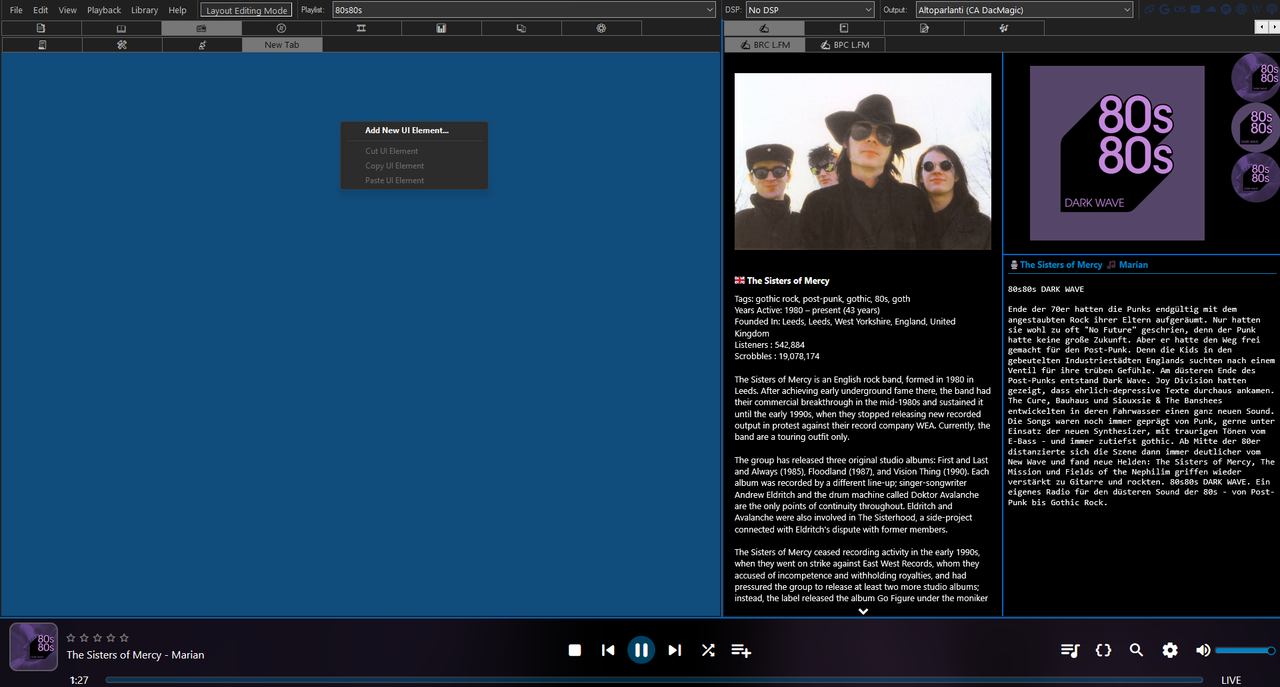Image resolution: width=1280 pixels, height=687 pixels.
Task: Switch to the open-book icon tab
Action: tap(121, 28)
